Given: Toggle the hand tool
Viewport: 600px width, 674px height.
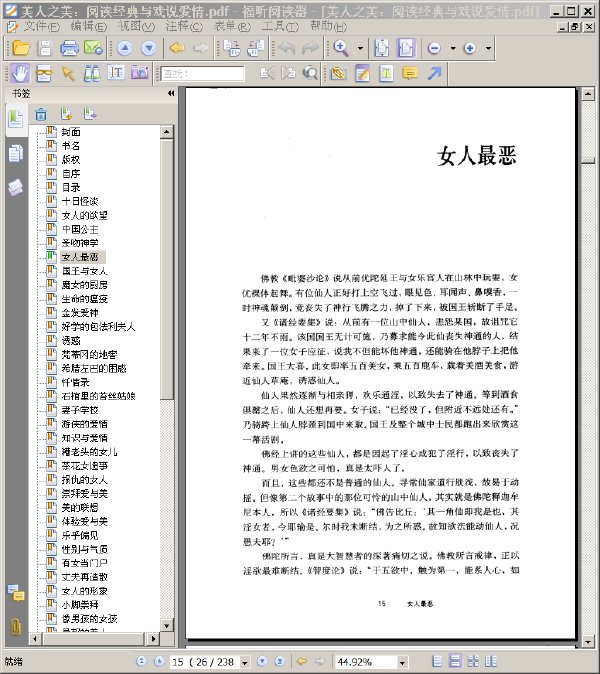Looking at the screenshot, I should click(x=20, y=73).
